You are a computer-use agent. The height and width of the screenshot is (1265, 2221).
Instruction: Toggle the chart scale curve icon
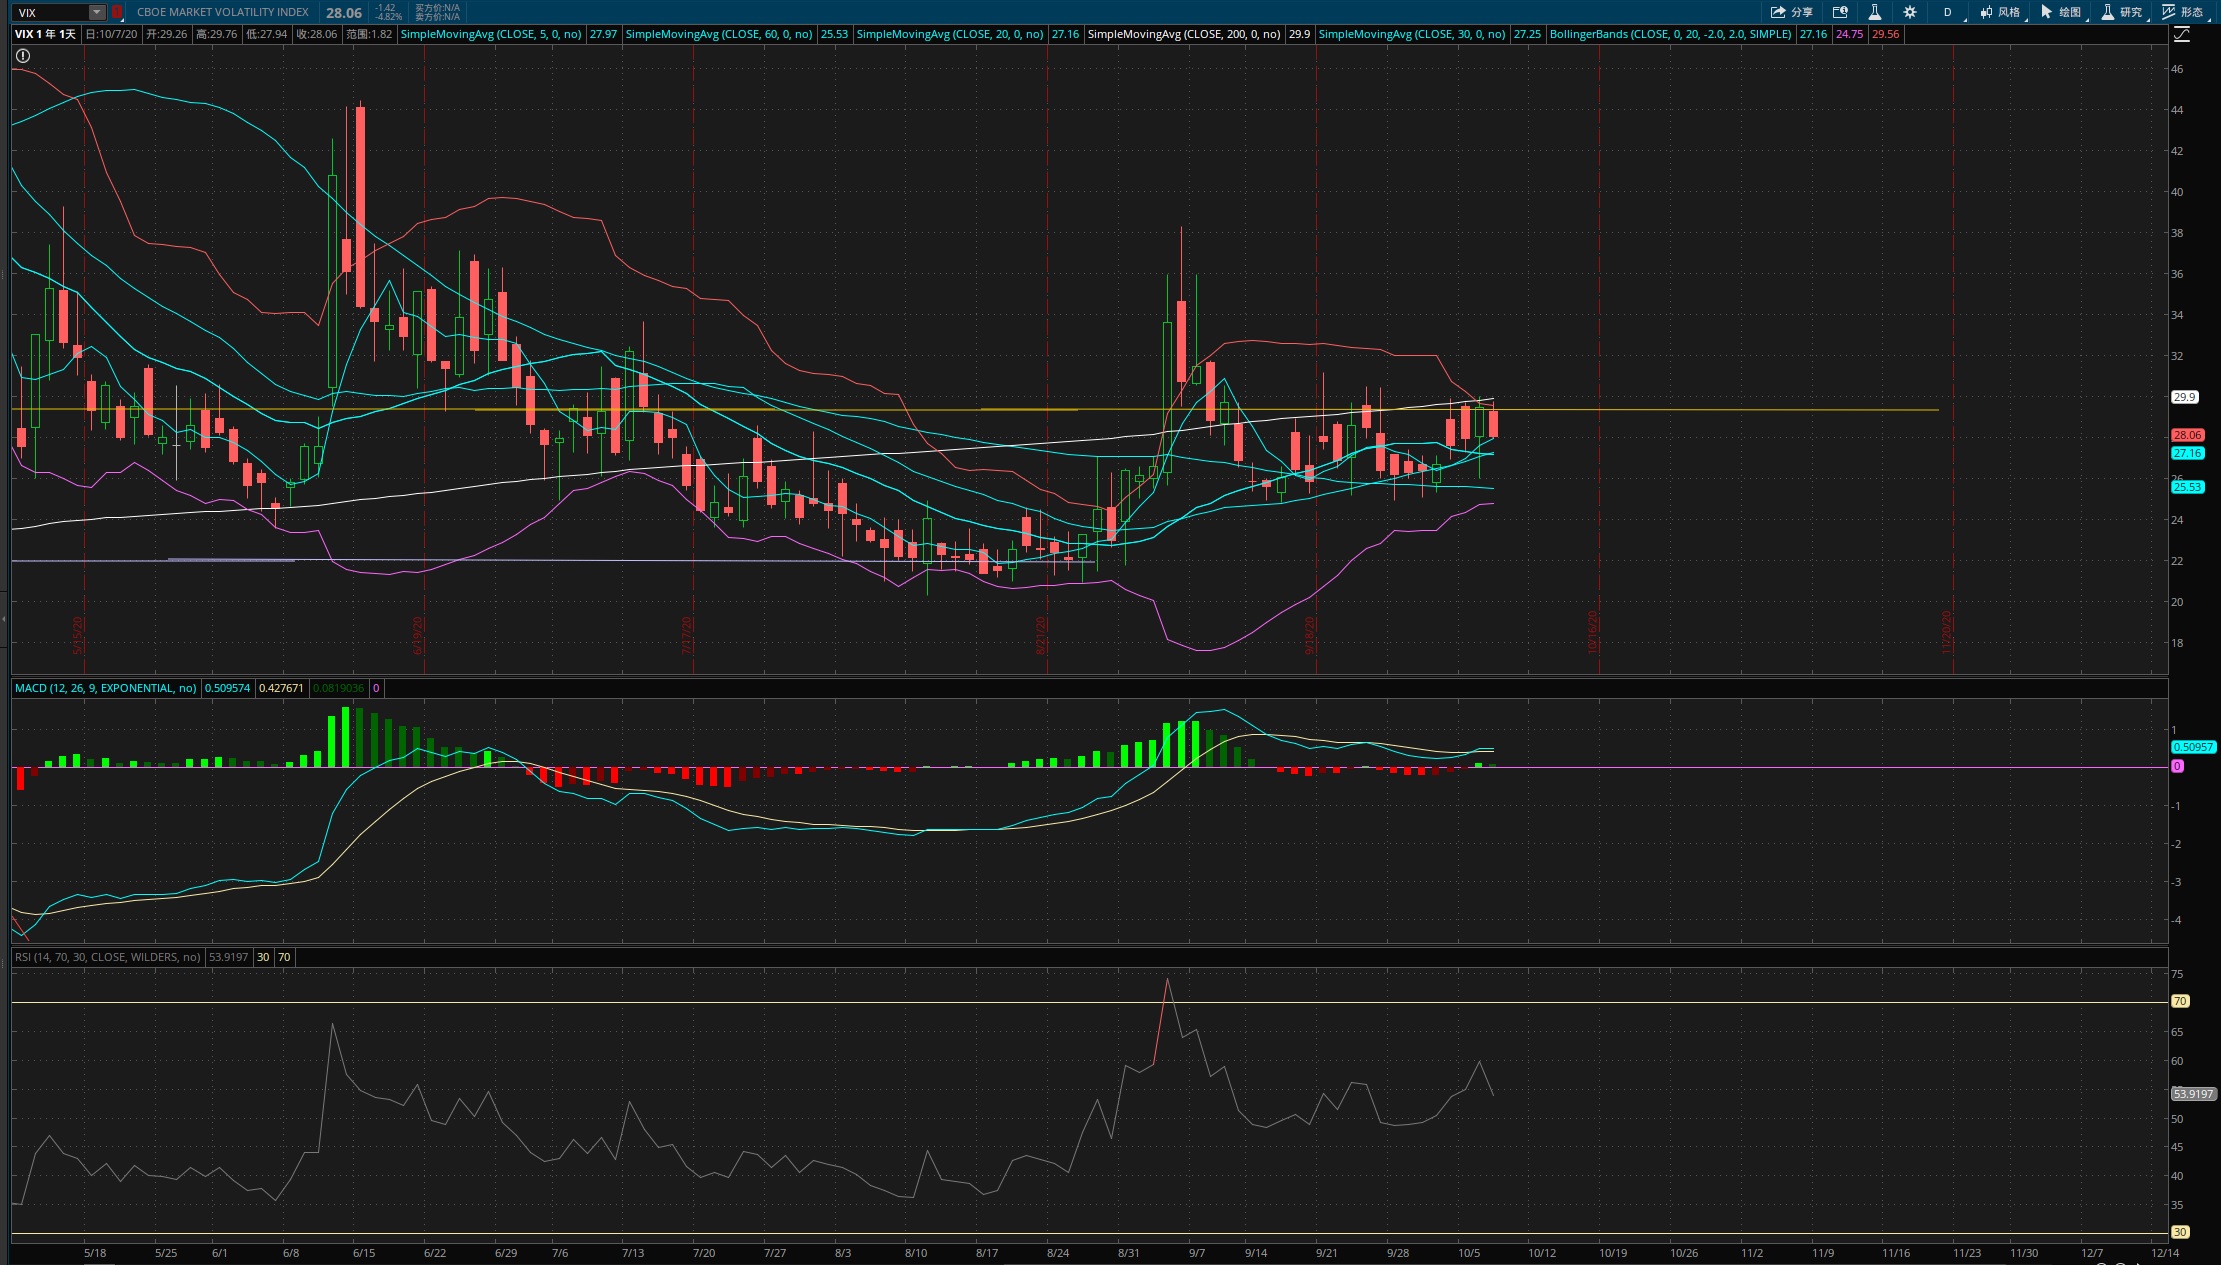click(2182, 34)
